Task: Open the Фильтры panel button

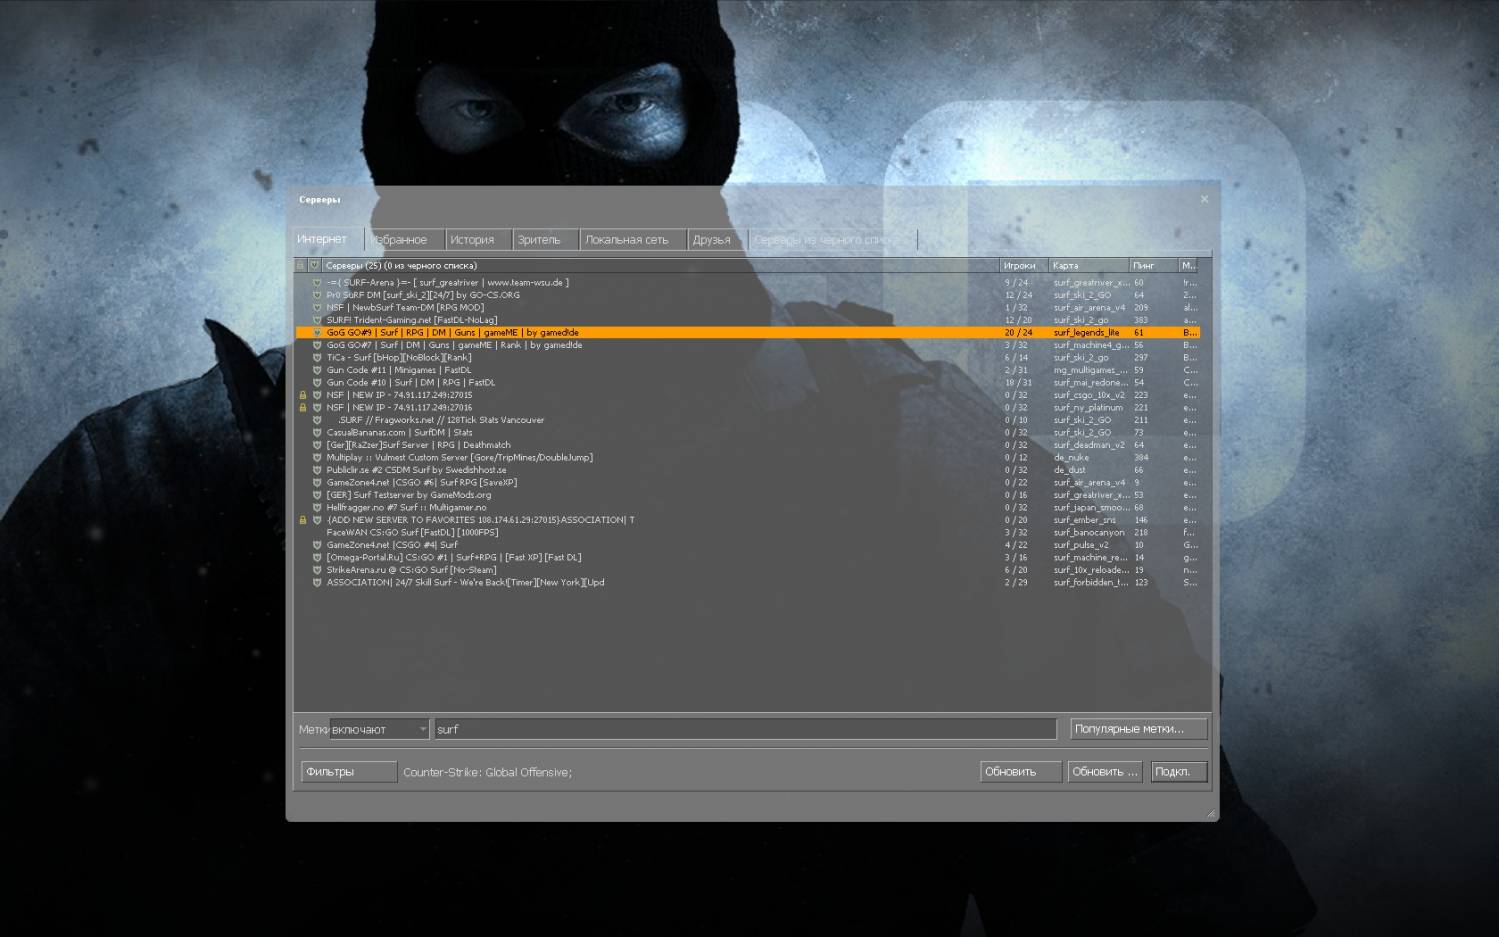Action: point(348,772)
